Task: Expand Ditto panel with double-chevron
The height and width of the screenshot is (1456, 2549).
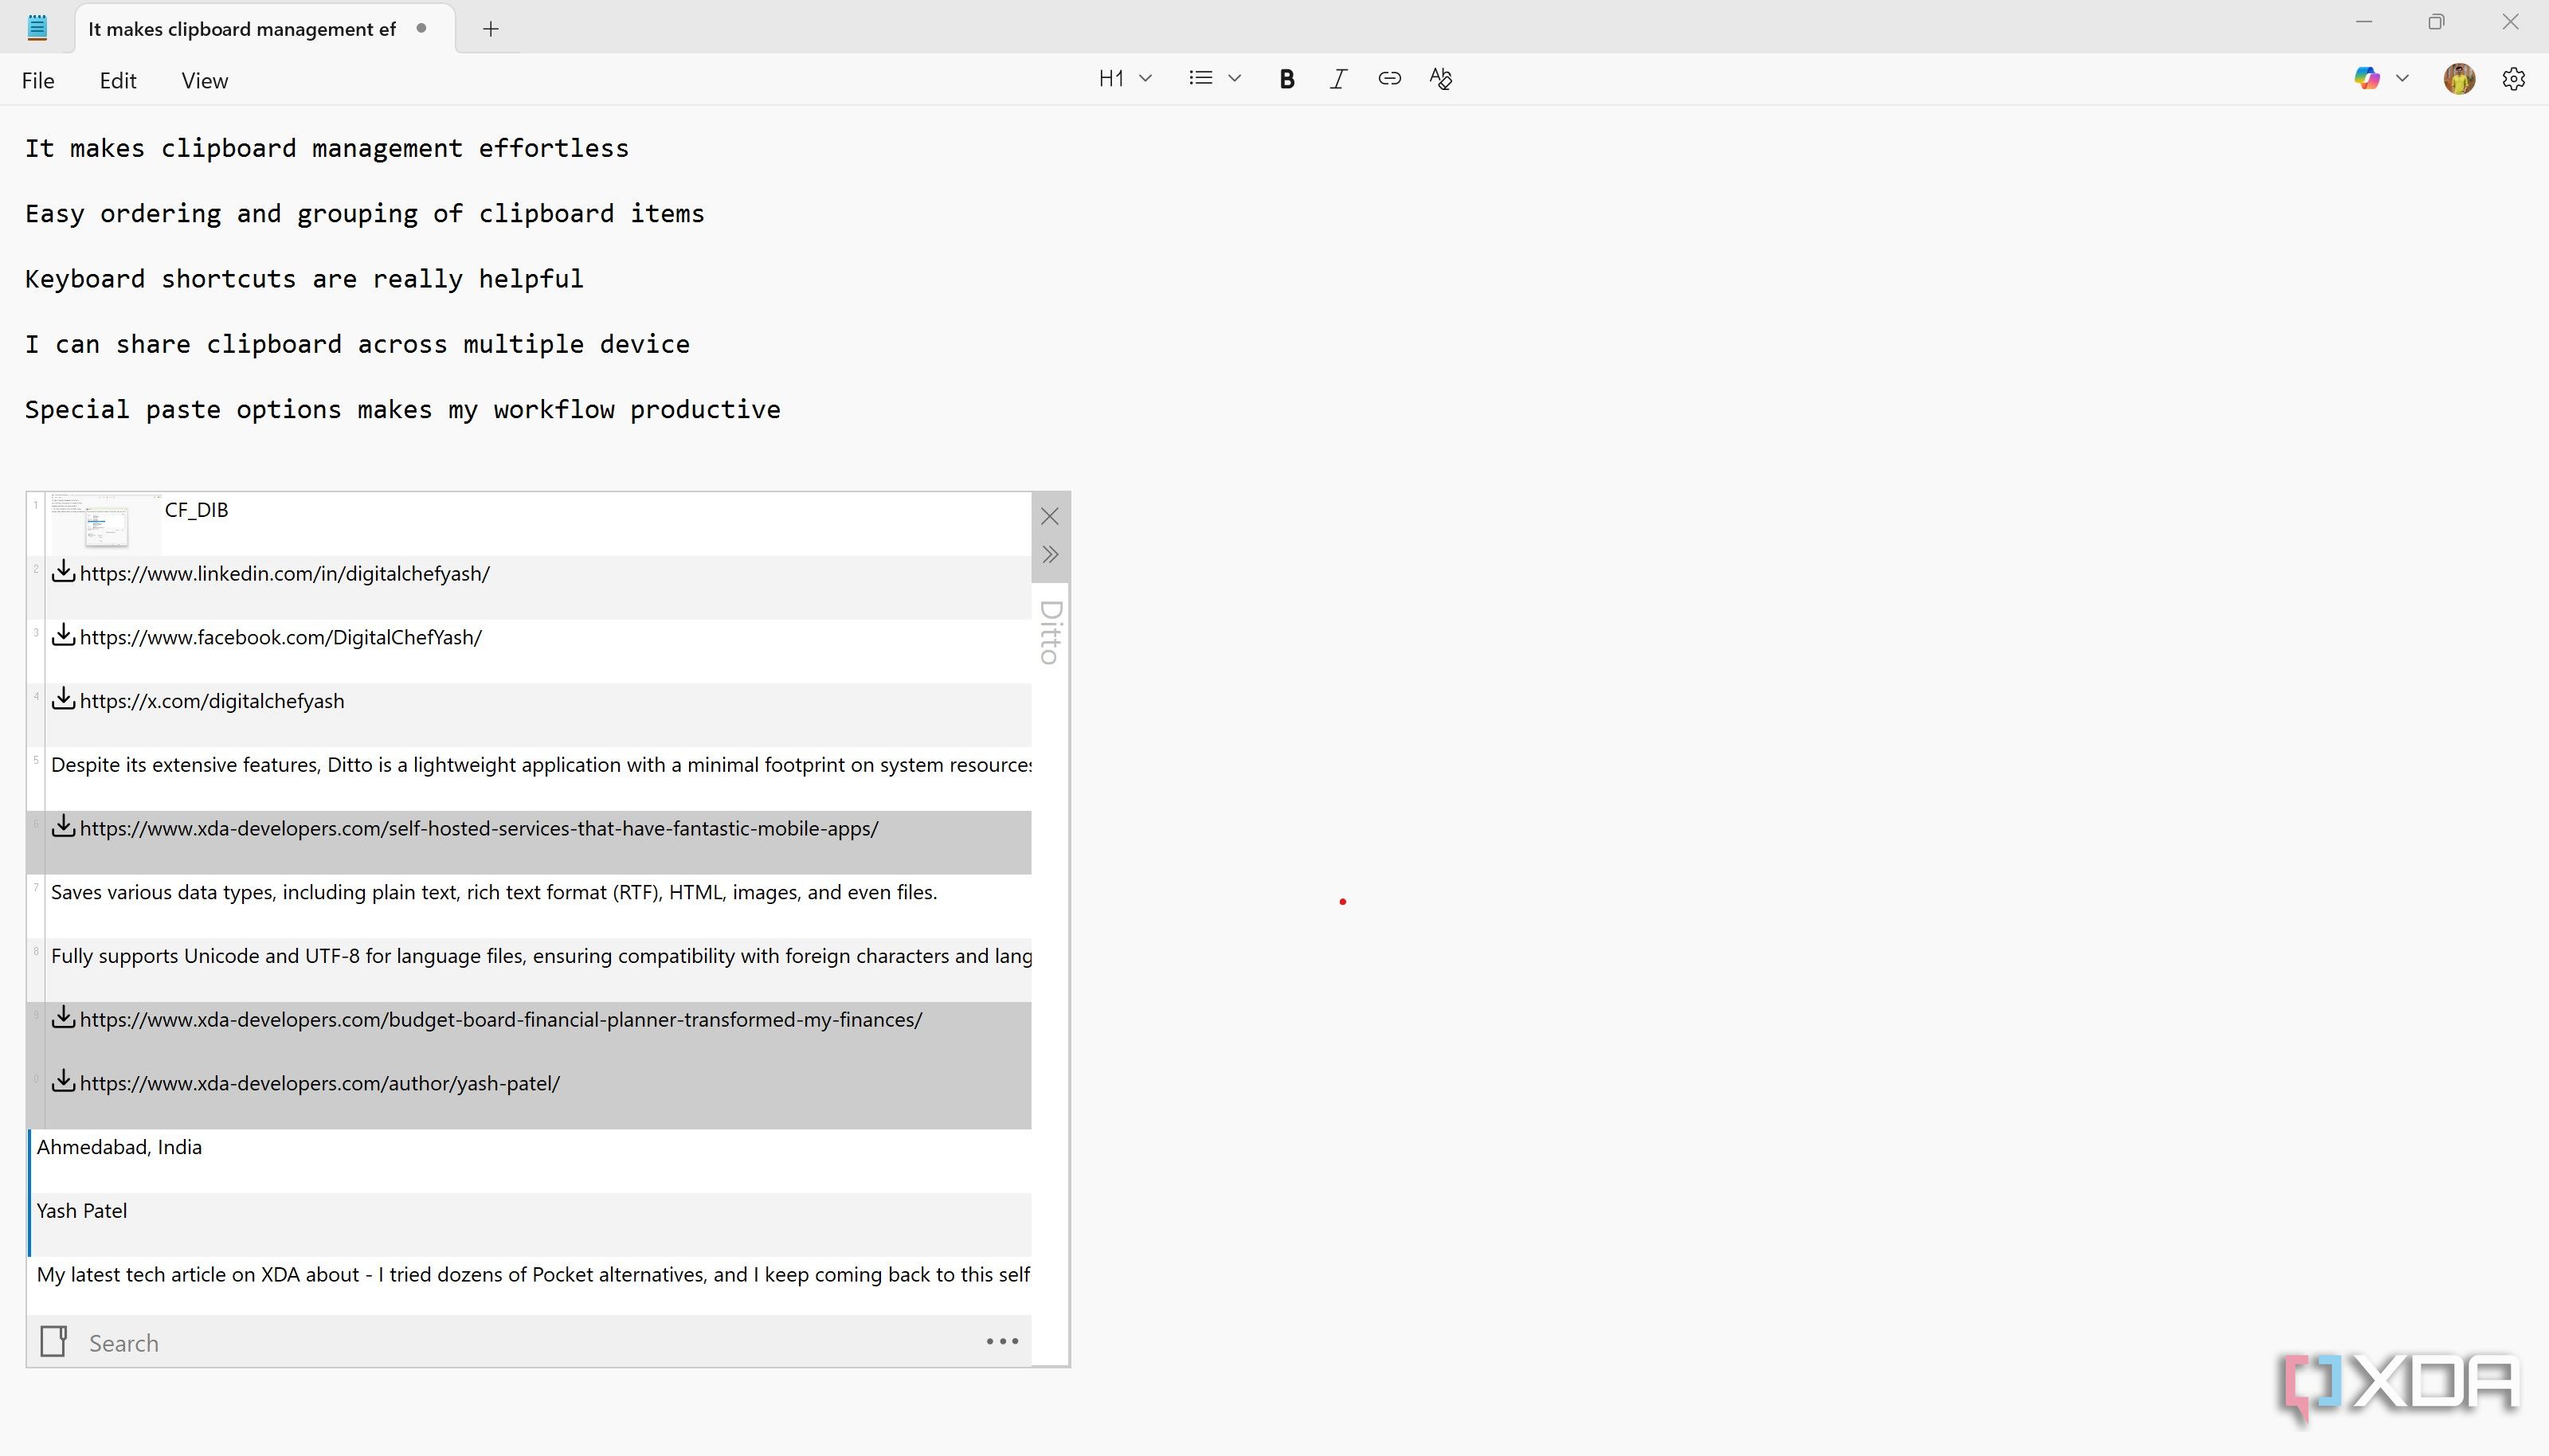Action: [x=1049, y=555]
